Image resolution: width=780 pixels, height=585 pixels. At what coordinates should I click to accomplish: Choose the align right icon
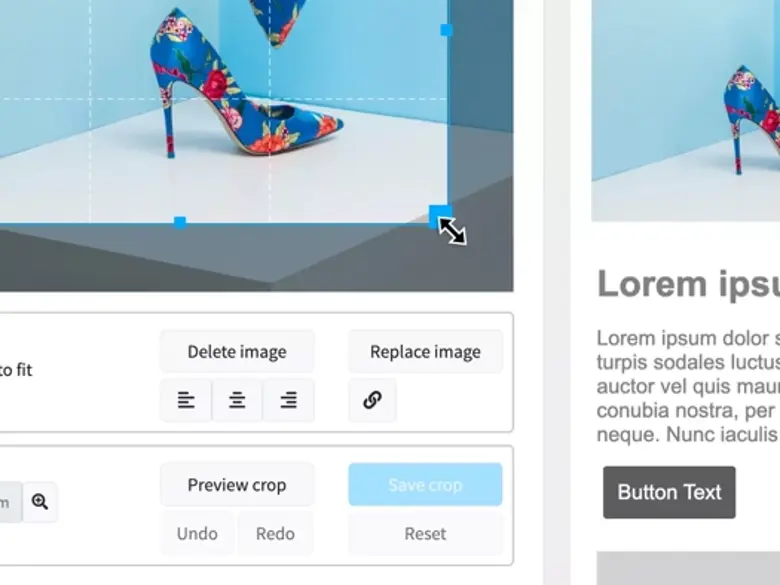289,400
